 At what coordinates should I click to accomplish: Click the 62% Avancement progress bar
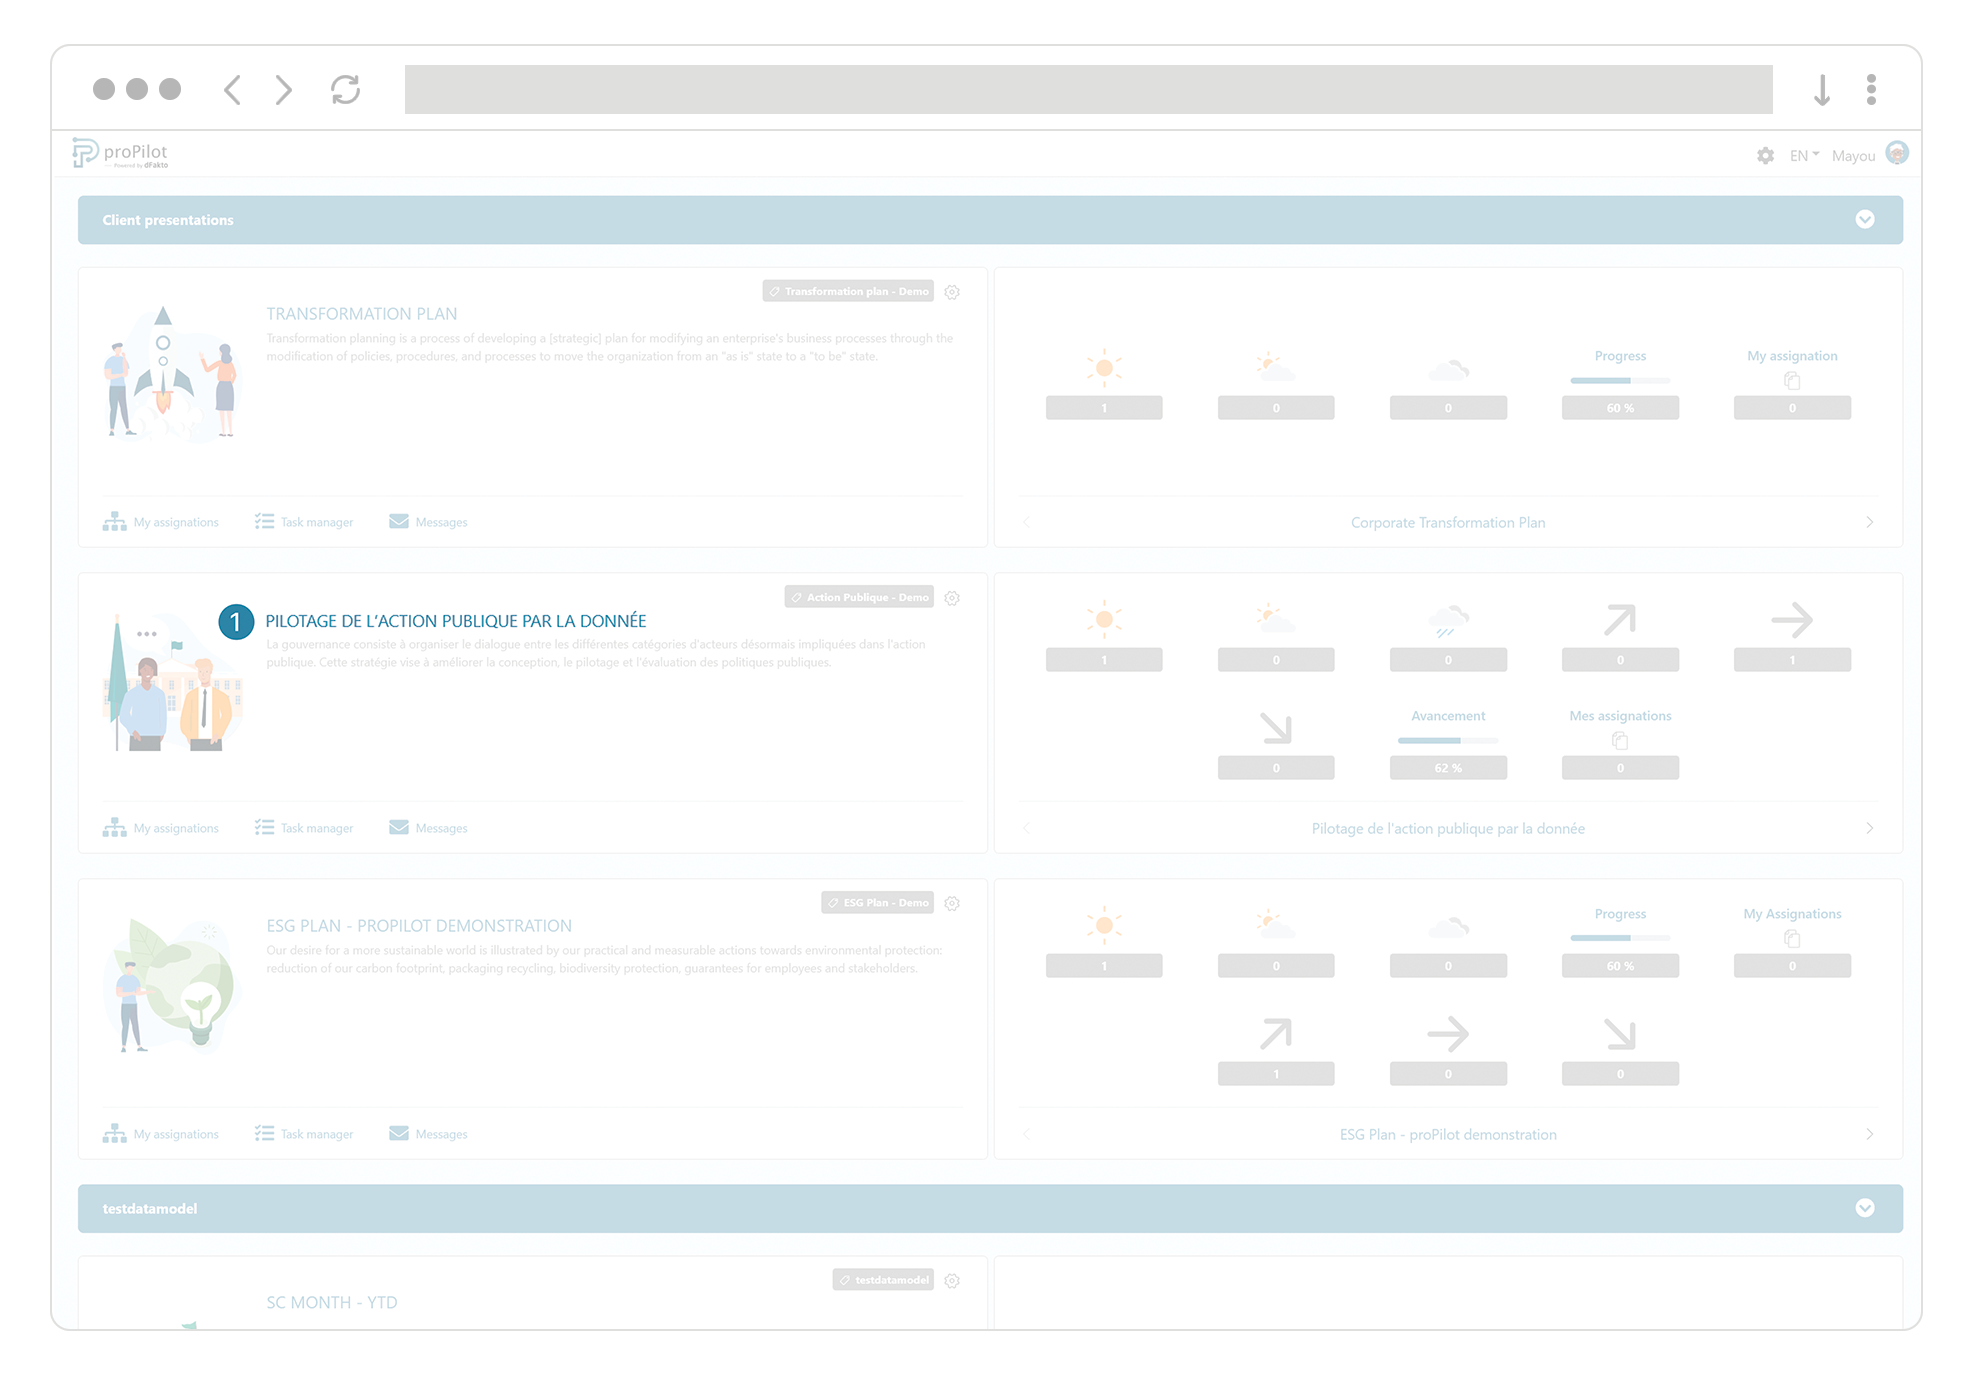(x=1447, y=741)
